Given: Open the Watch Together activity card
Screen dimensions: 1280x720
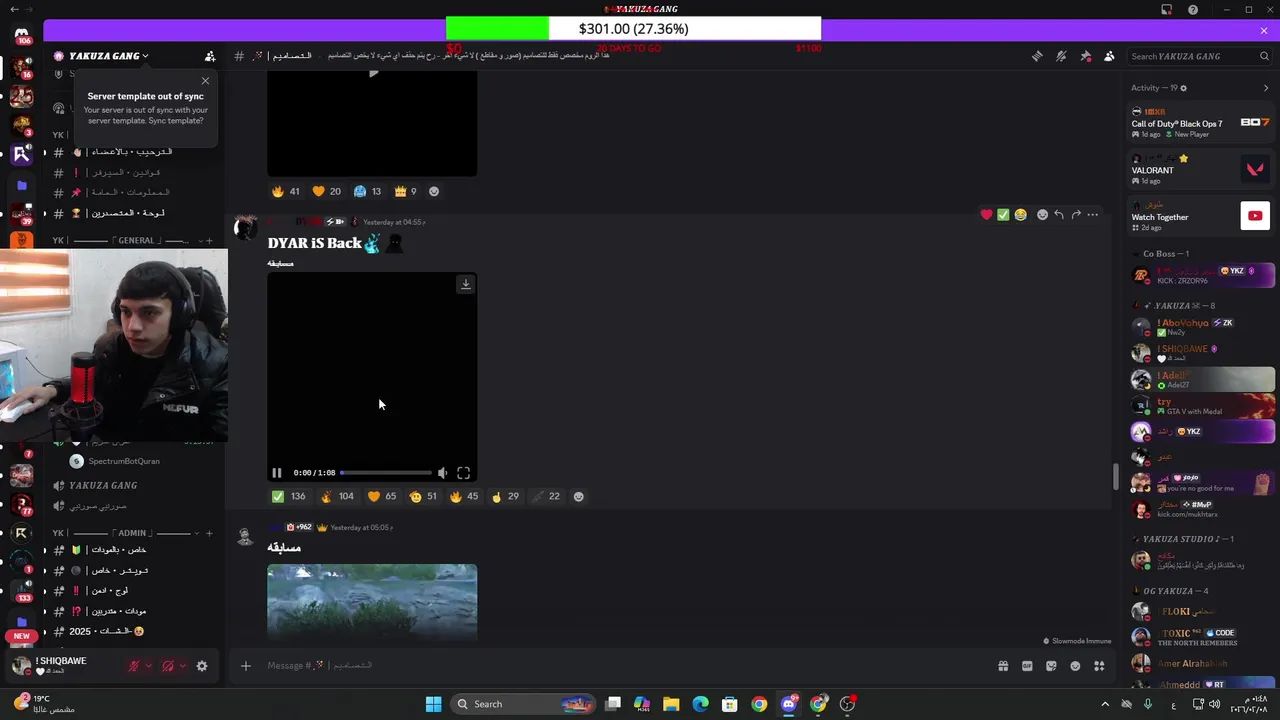Looking at the screenshot, I should point(1200,216).
